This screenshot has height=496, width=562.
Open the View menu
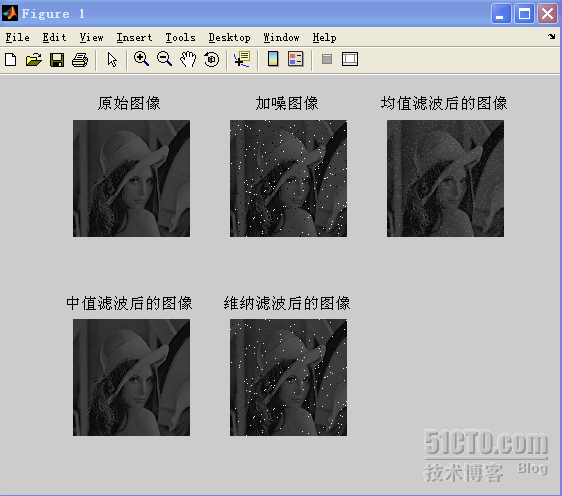click(91, 37)
